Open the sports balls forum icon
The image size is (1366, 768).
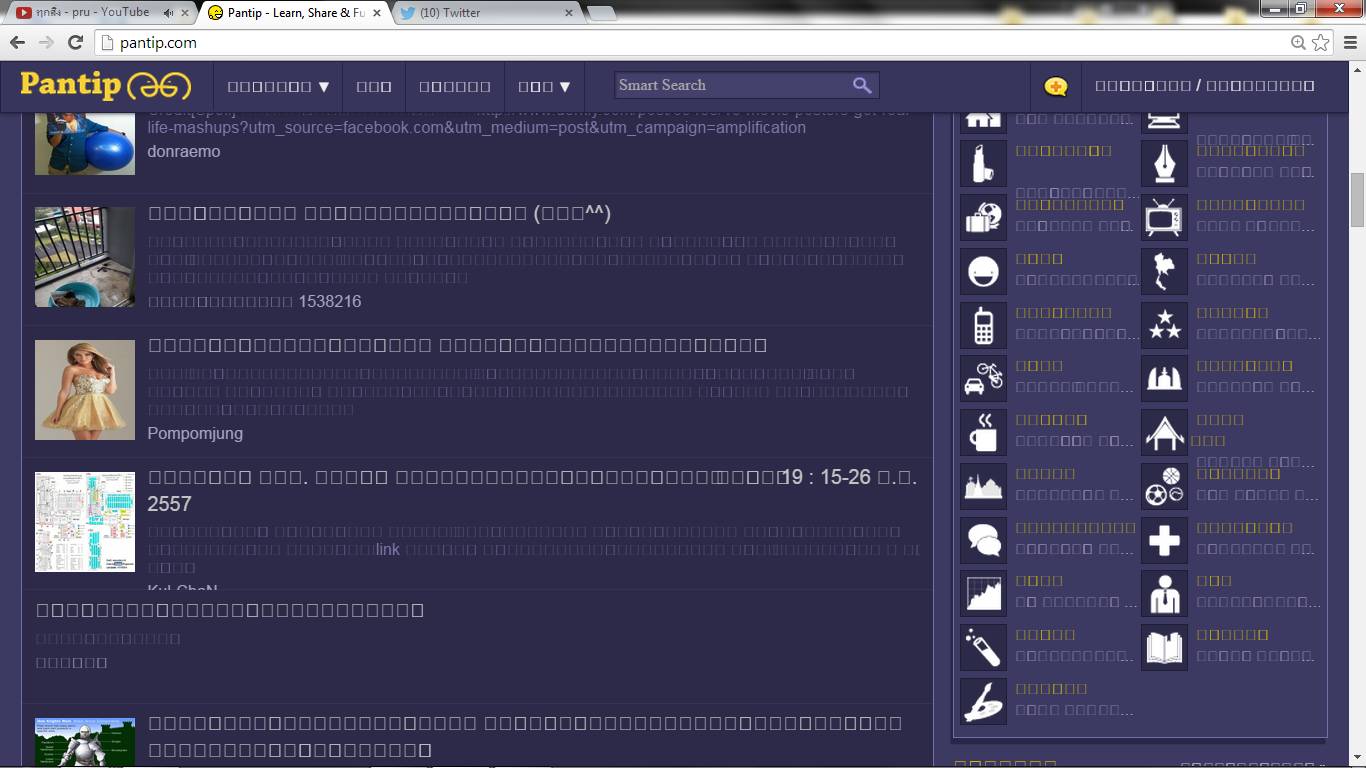pyautogui.click(x=1164, y=486)
